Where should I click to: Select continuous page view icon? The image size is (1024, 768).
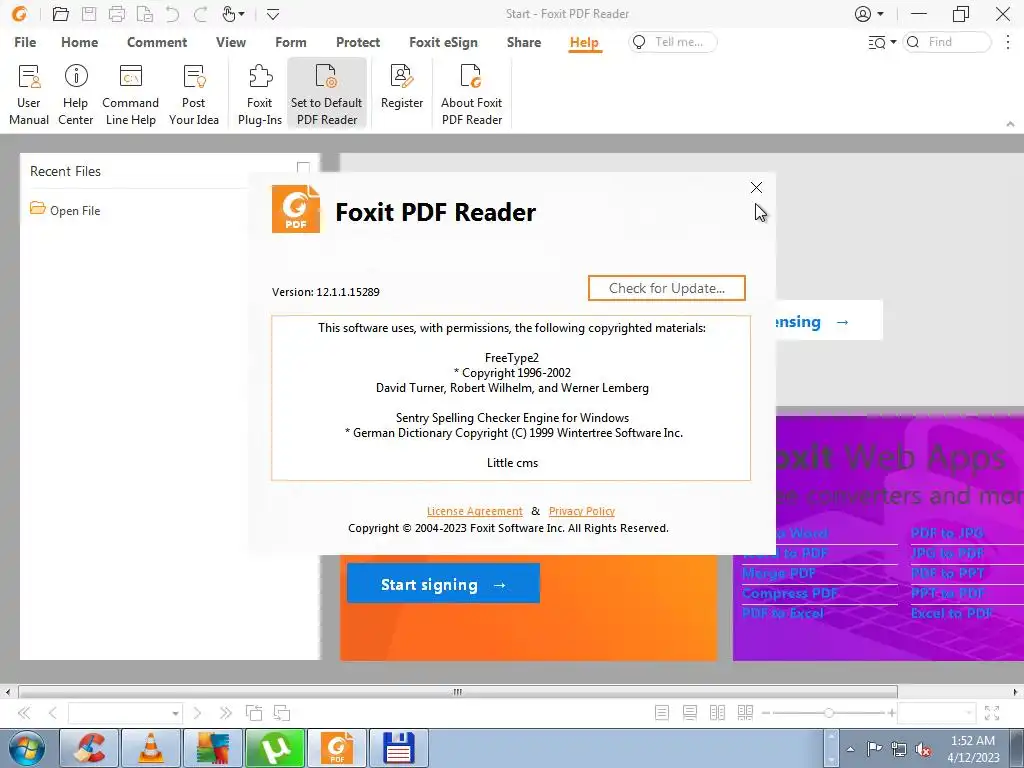click(x=690, y=712)
